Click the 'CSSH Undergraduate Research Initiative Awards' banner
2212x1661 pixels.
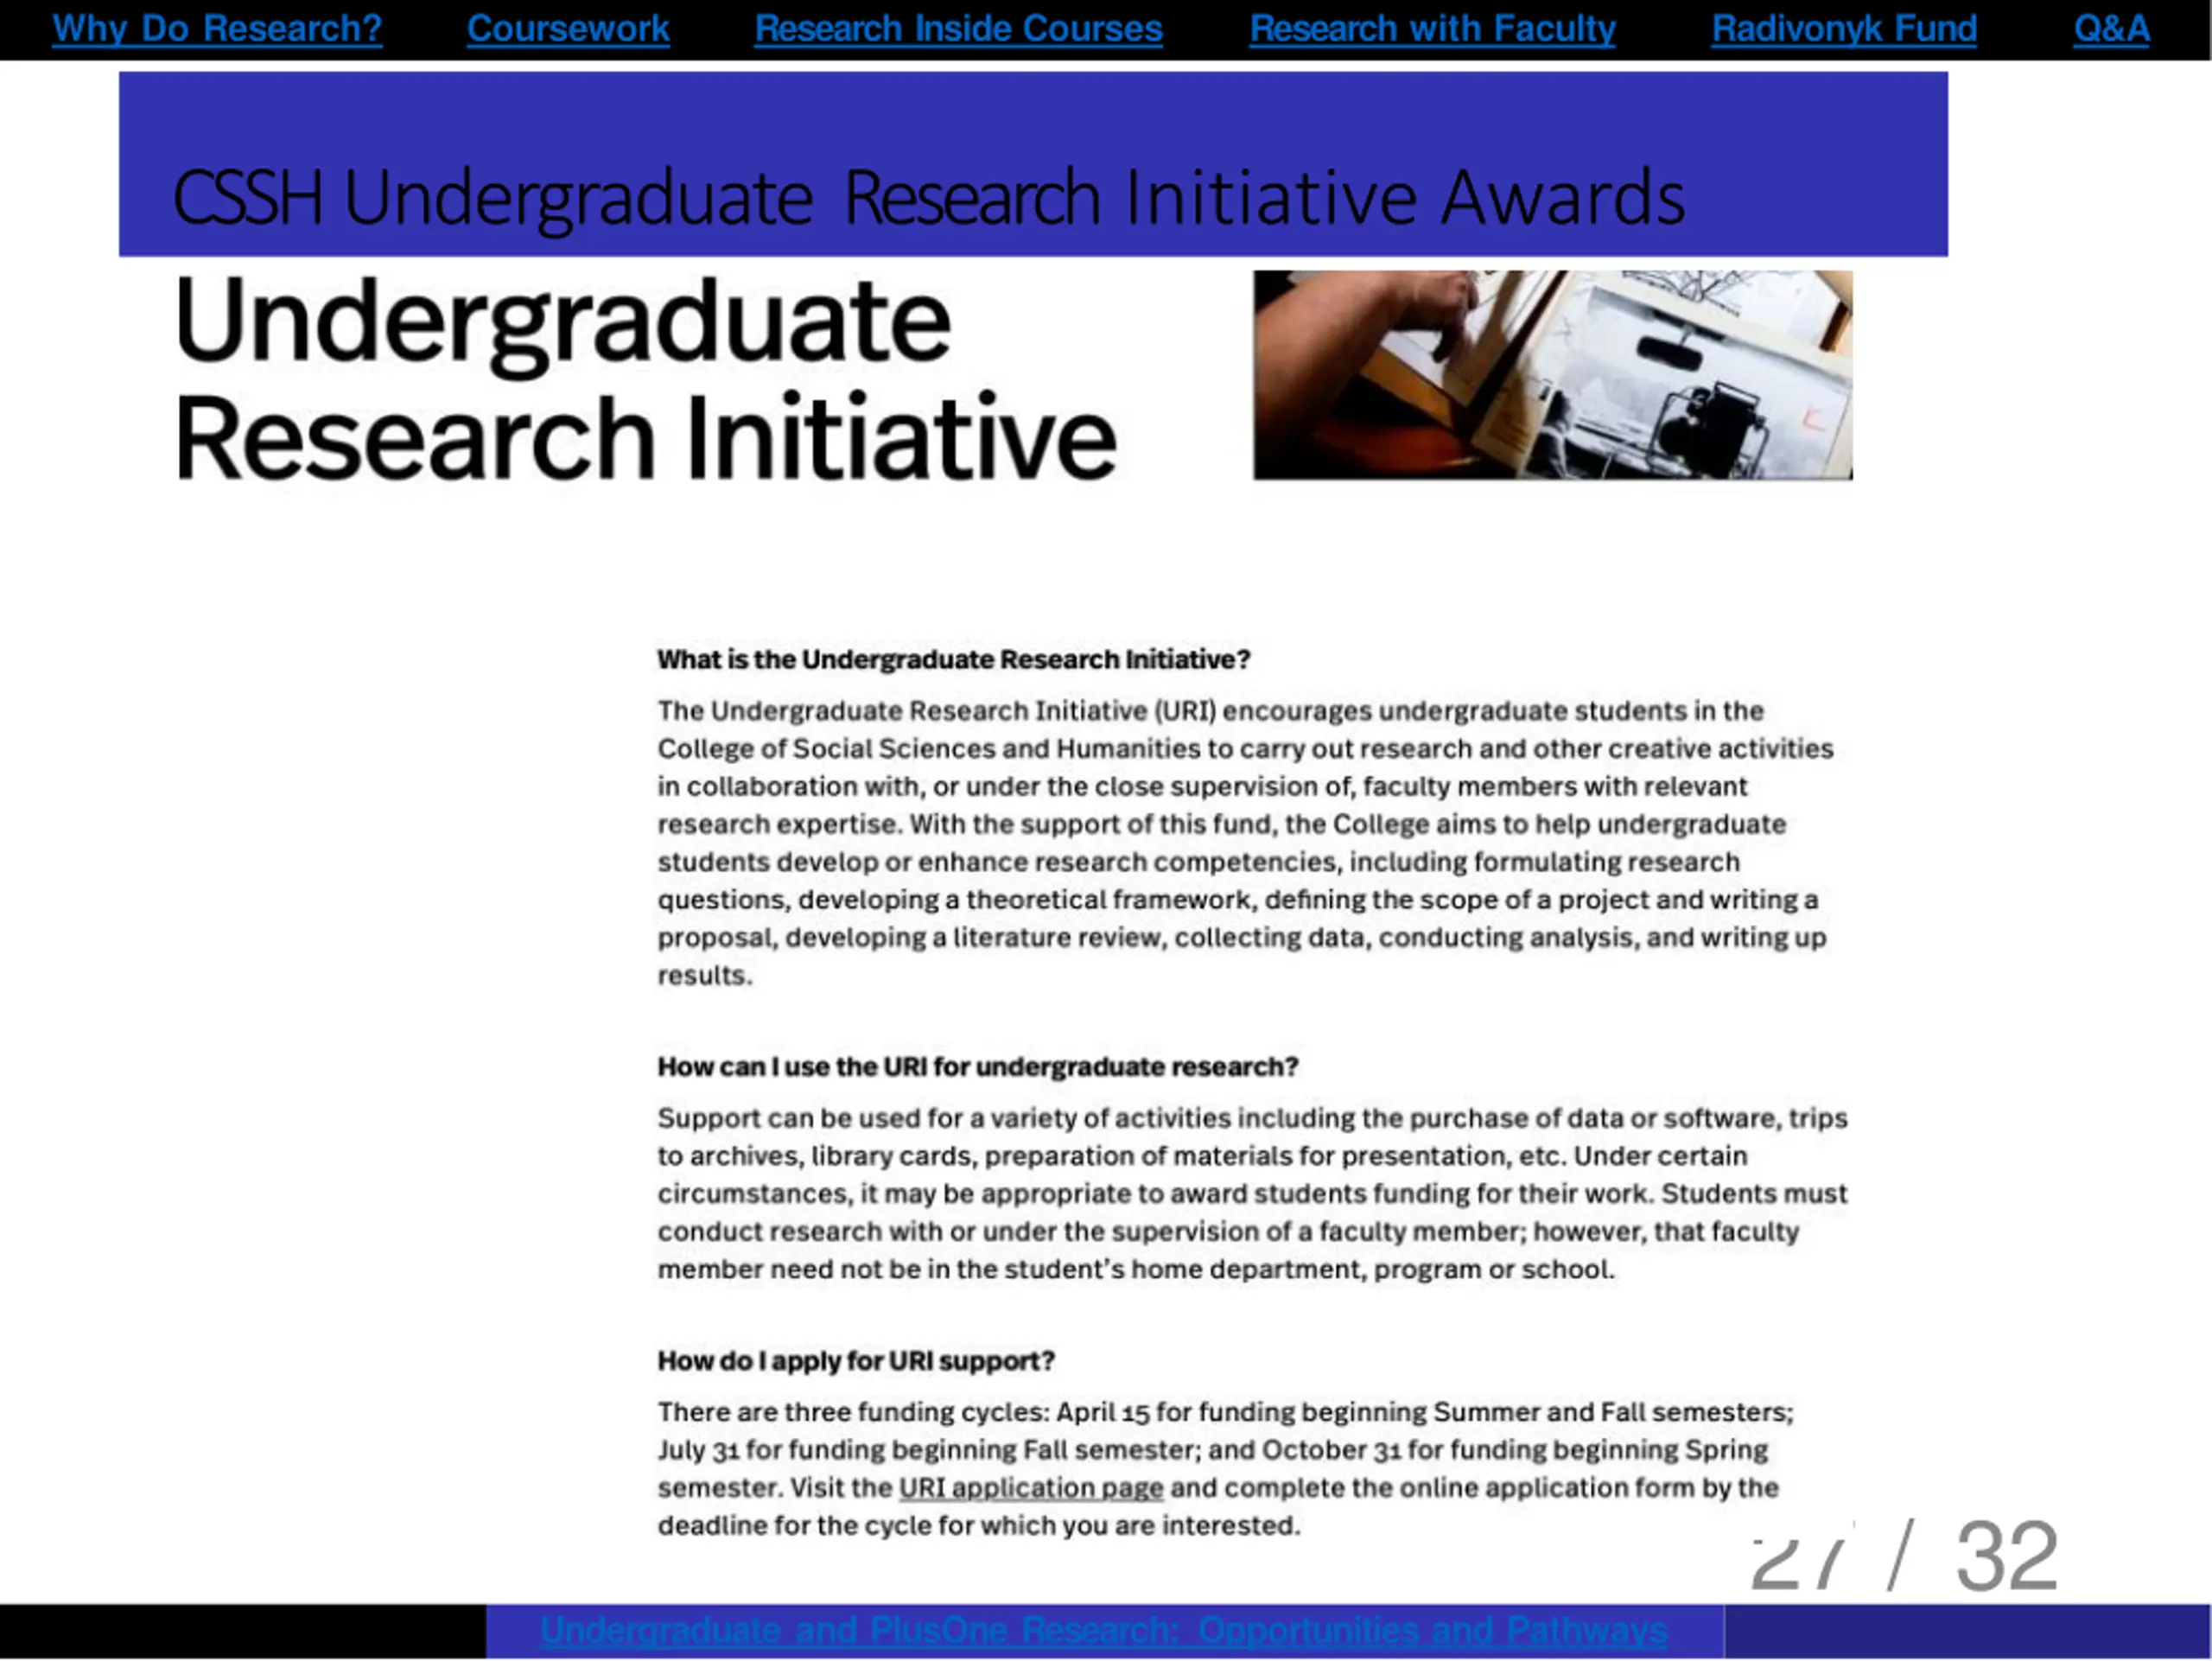[x=928, y=197]
